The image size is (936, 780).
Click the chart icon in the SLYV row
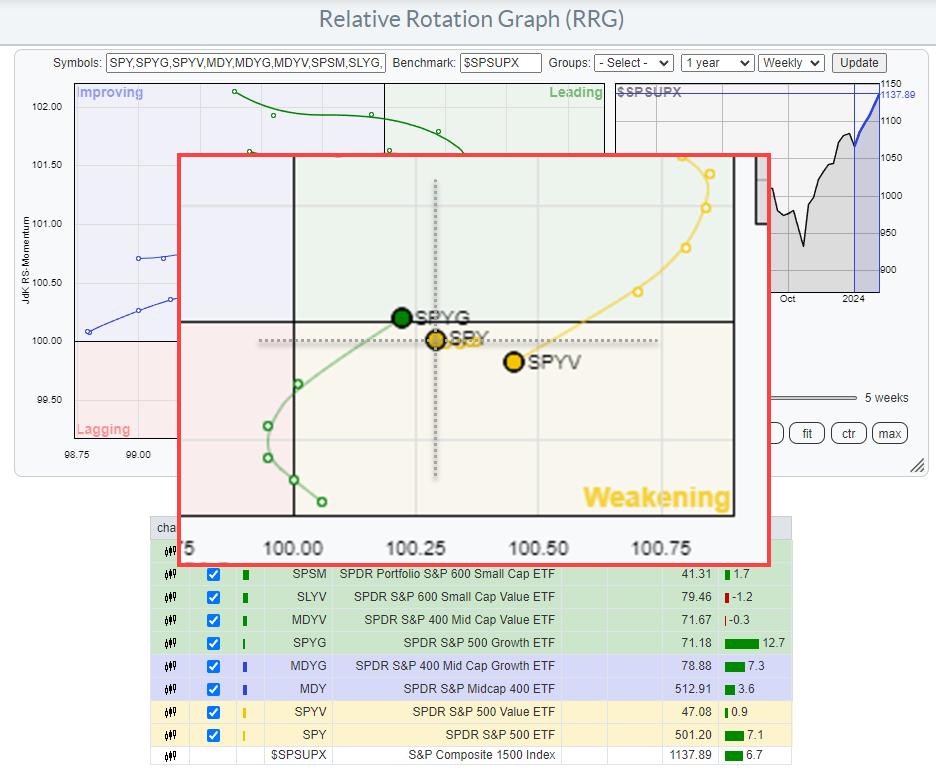[x=169, y=598]
